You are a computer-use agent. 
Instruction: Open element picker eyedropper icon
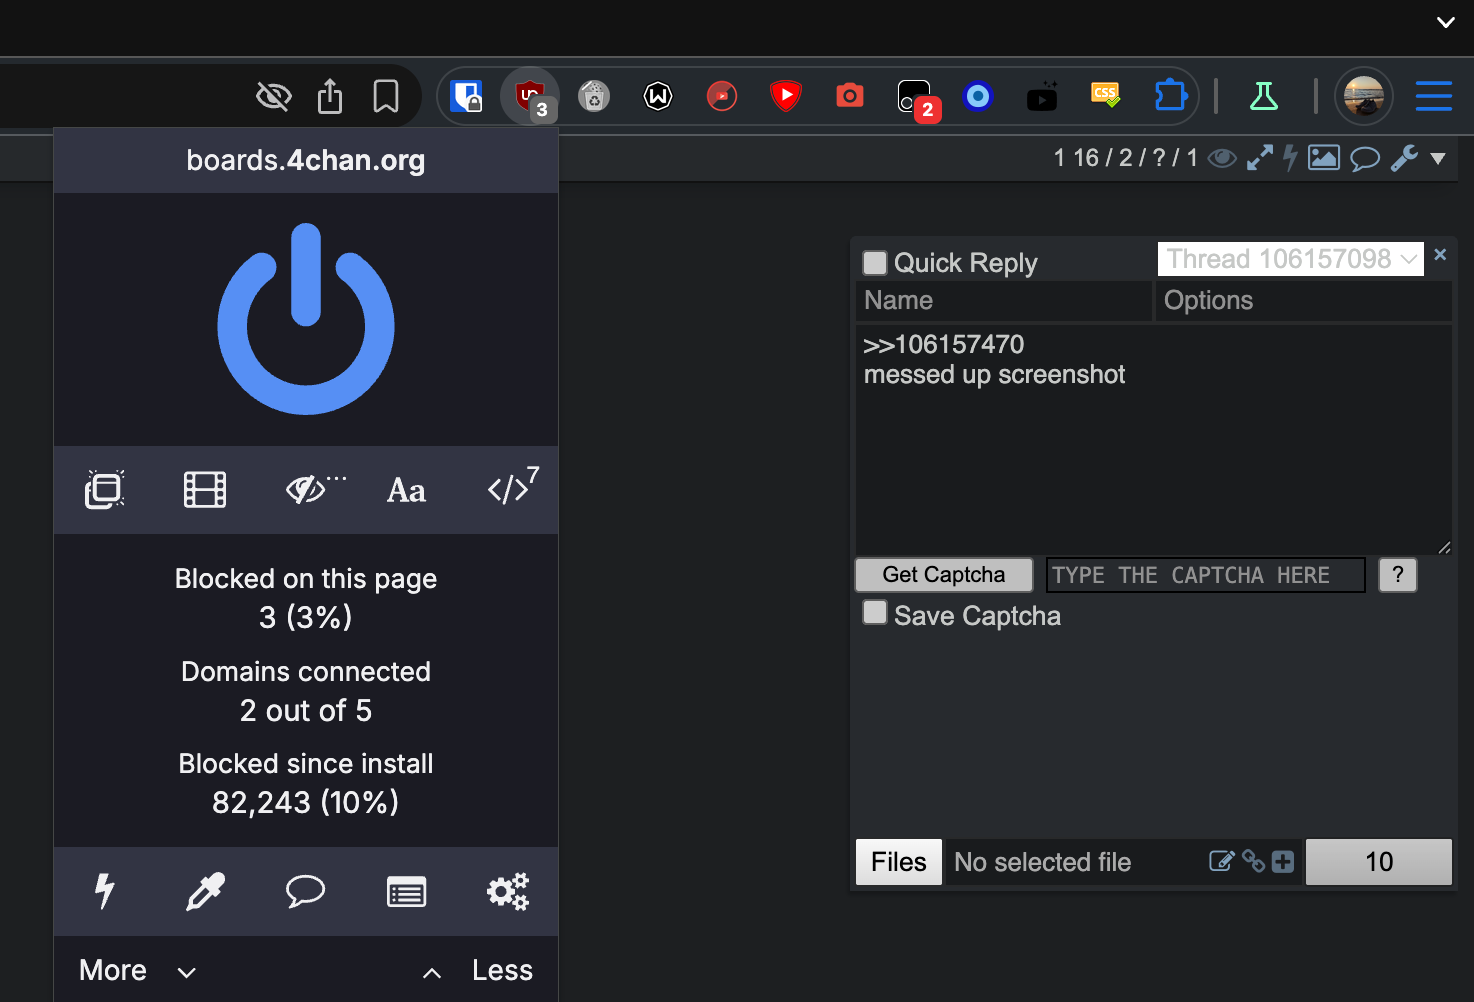tap(205, 891)
